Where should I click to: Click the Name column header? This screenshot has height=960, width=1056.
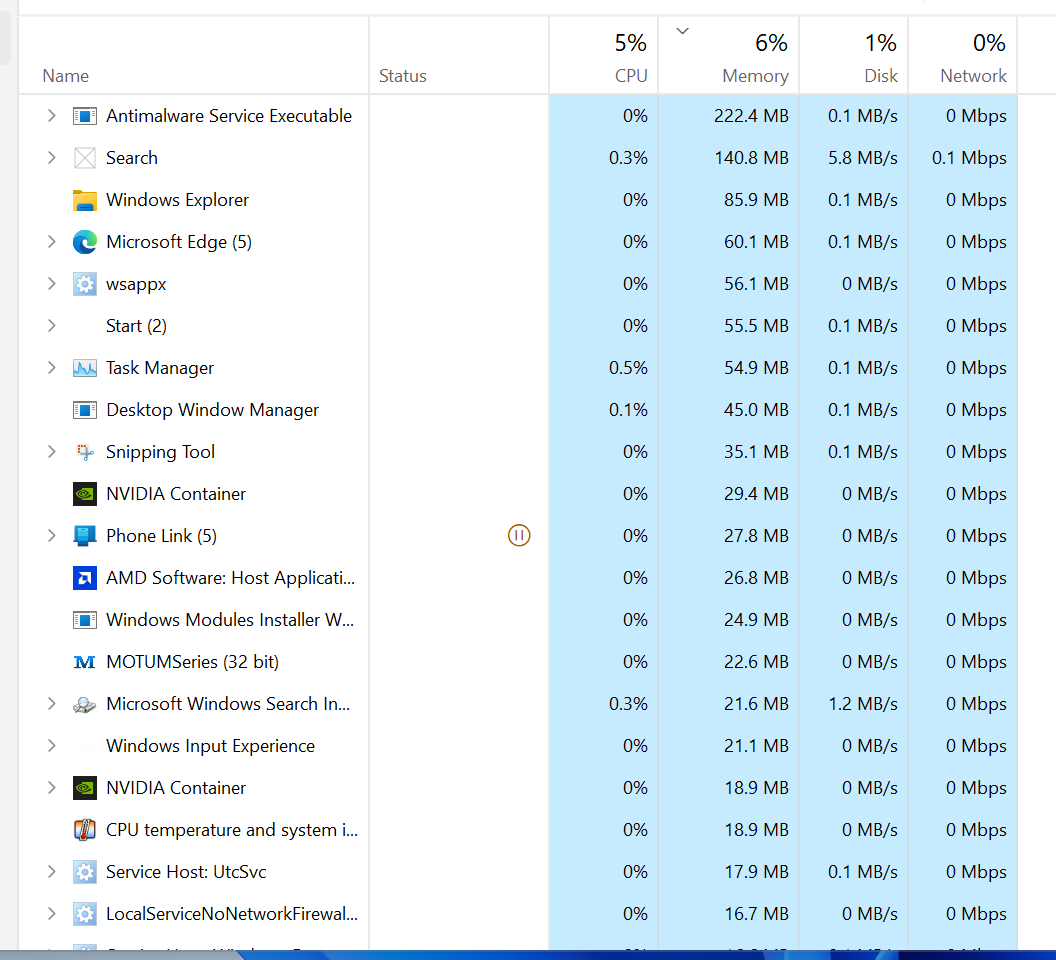coord(66,76)
